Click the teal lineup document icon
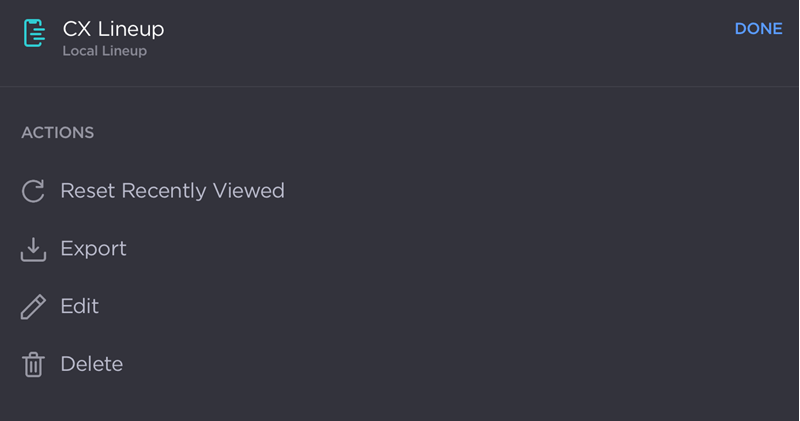This screenshot has height=421, width=800. click(34, 33)
